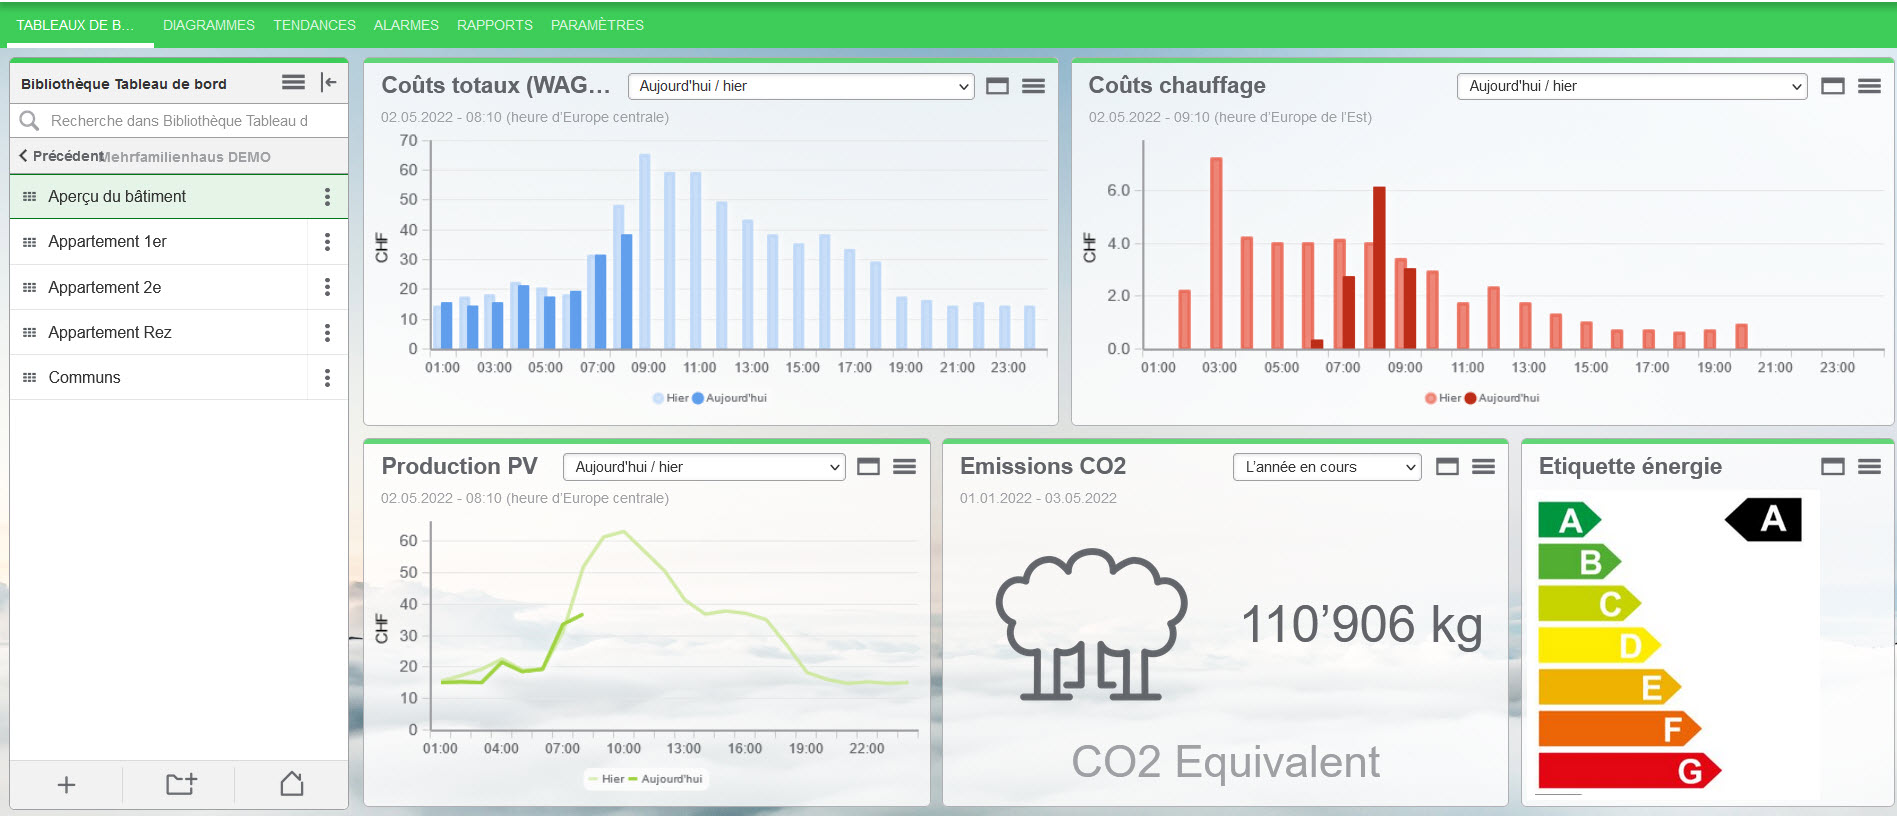Expand the Emissions CO2 period dropdown

tap(1326, 467)
